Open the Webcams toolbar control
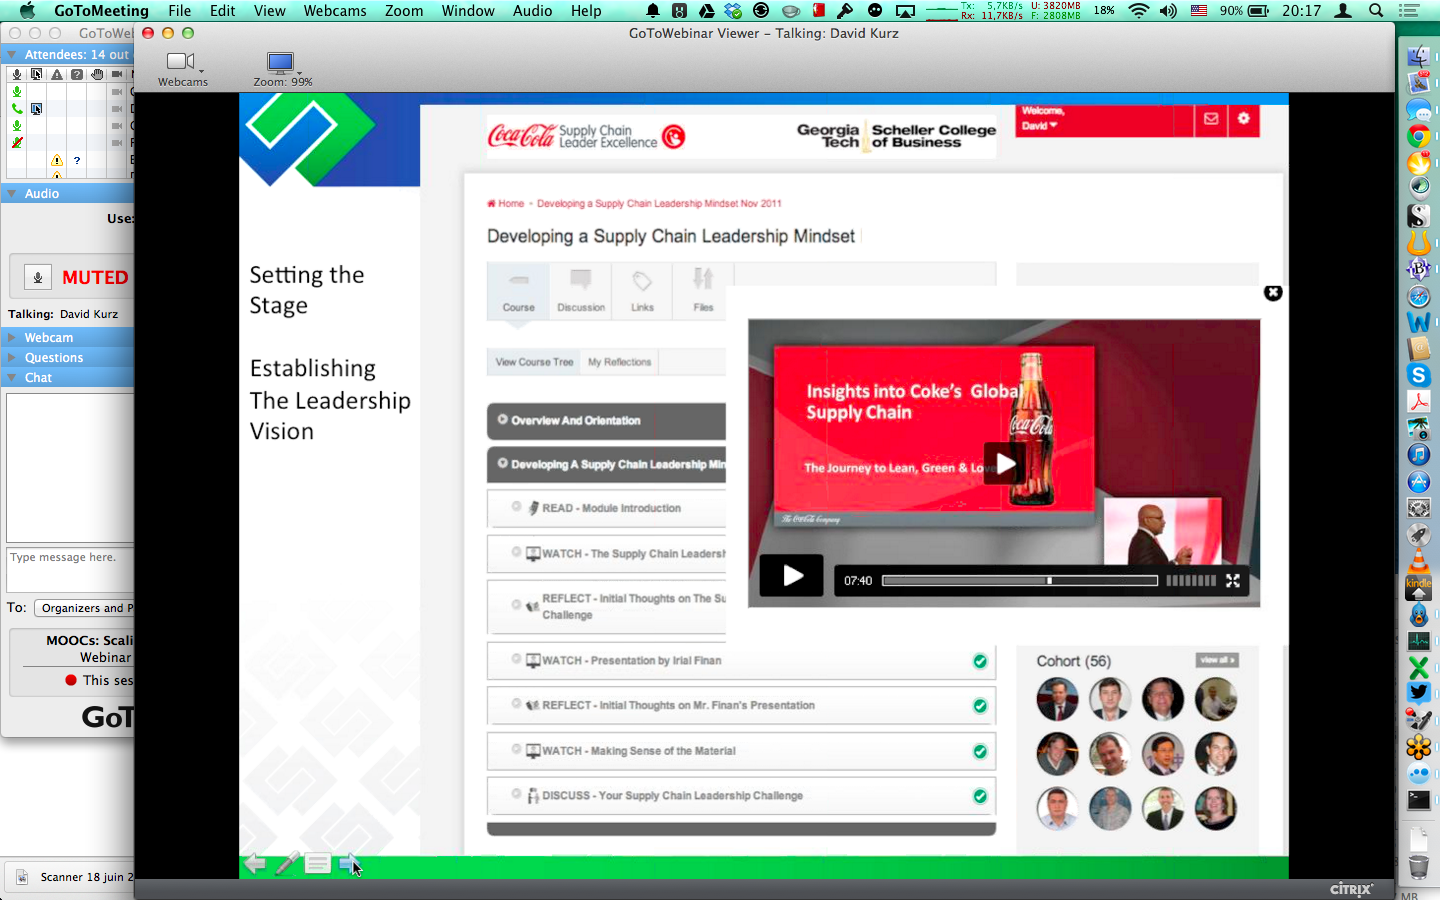 [183, 69]
